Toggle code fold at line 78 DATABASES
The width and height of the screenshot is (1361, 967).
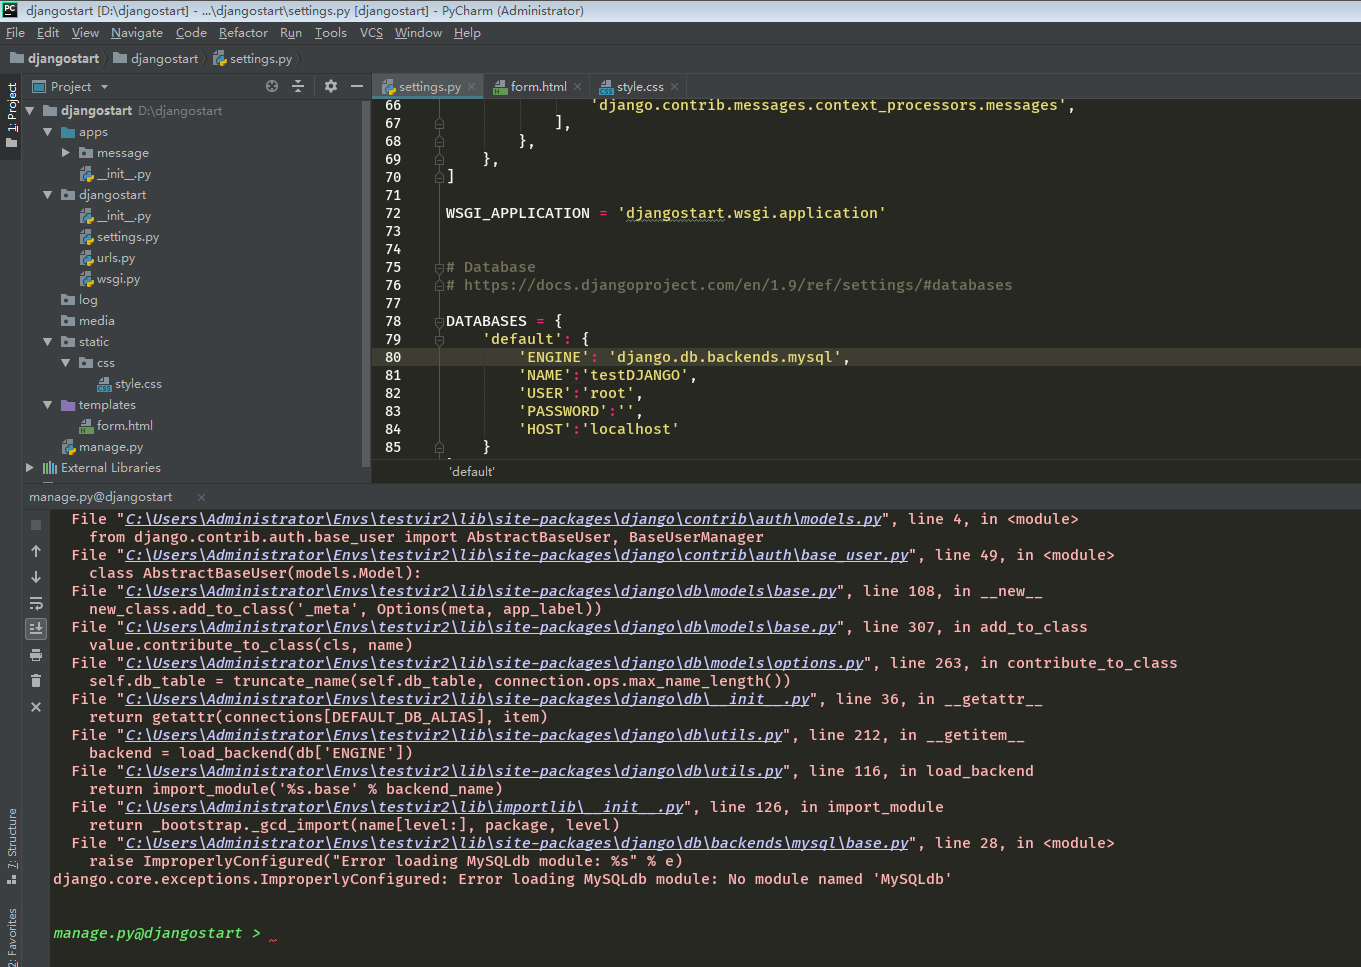[x=439, y=322]
